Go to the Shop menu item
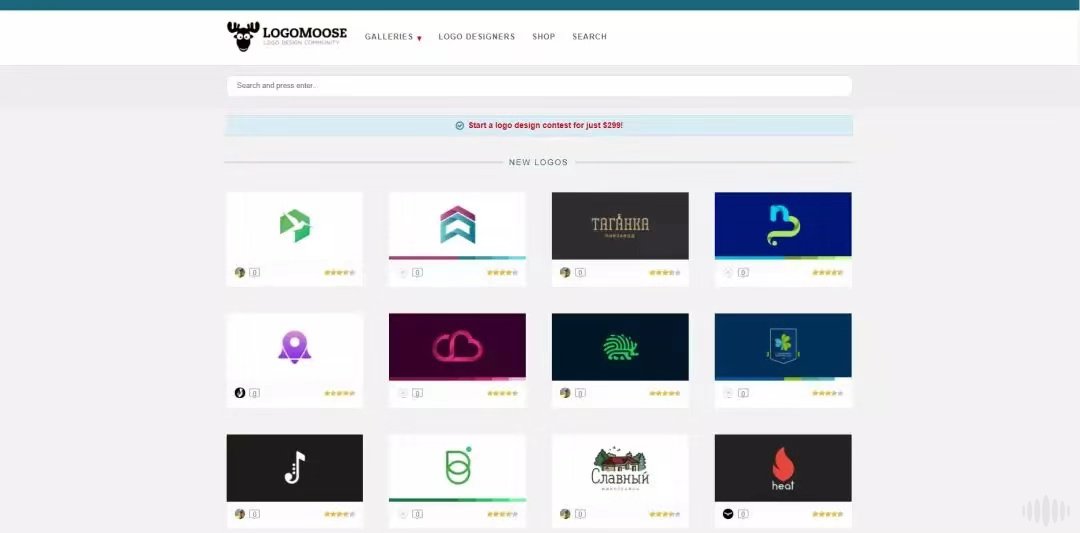This screenshot has width=1080, height=533. (x=543, y=36)
